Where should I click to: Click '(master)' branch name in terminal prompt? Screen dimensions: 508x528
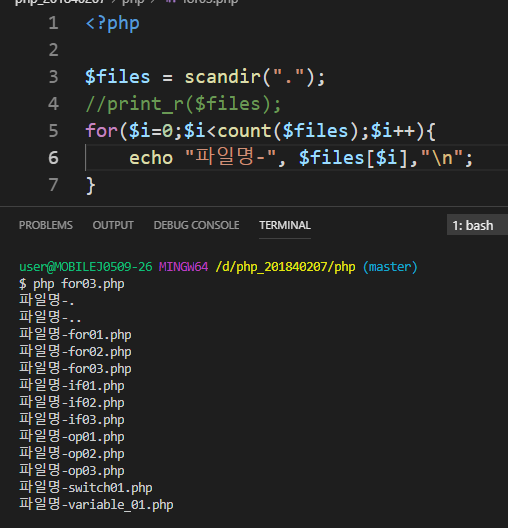390,267
